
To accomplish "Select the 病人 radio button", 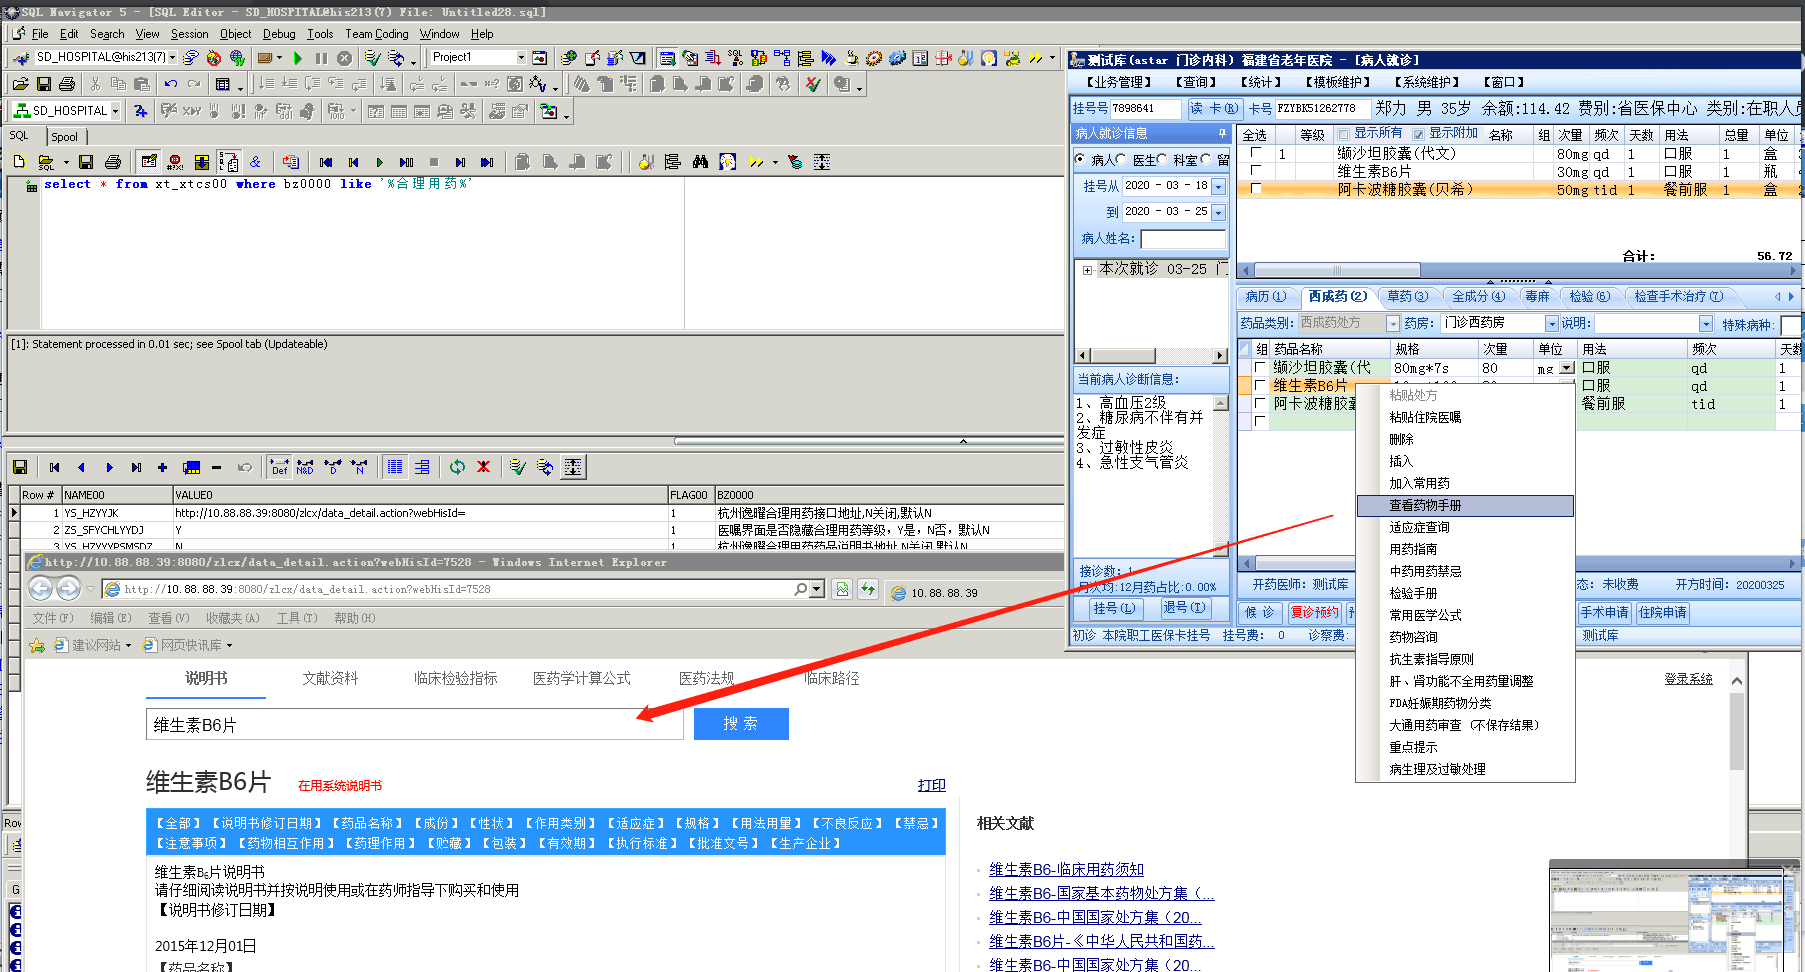I will click(1080, 159).
